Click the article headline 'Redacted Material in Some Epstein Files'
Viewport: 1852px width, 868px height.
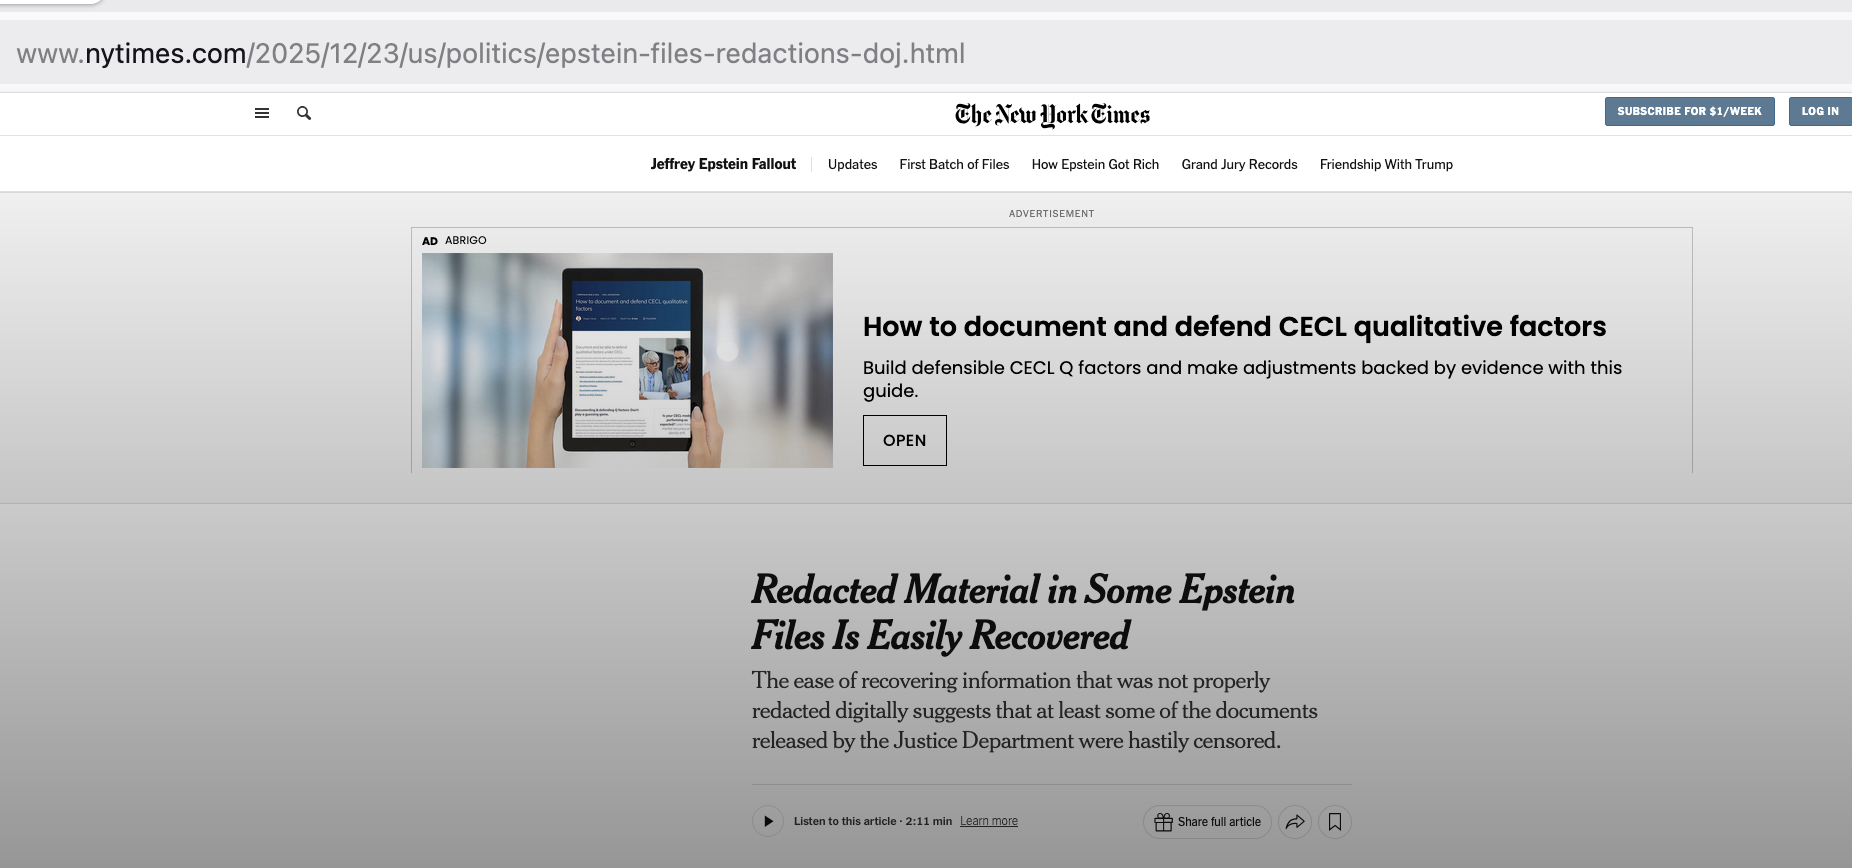pos(1023,613)
